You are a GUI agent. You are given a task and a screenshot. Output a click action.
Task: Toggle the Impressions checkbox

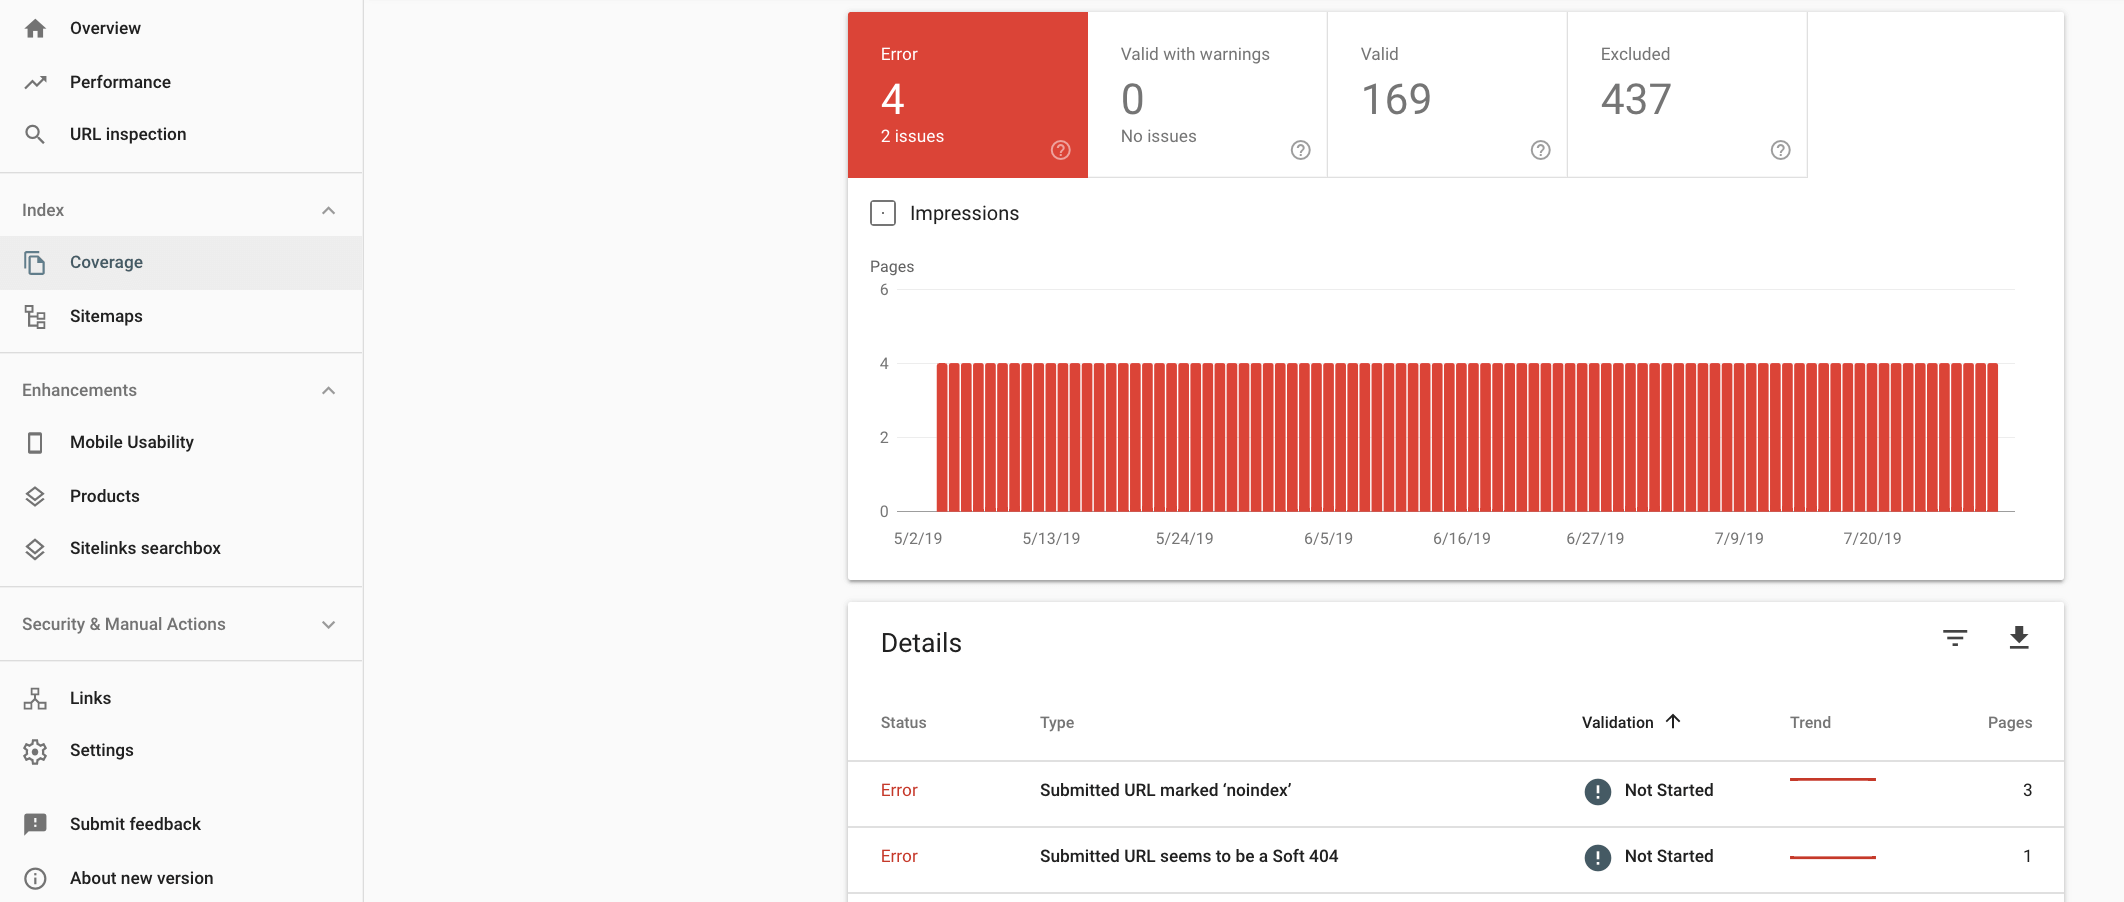pos(883,213)
